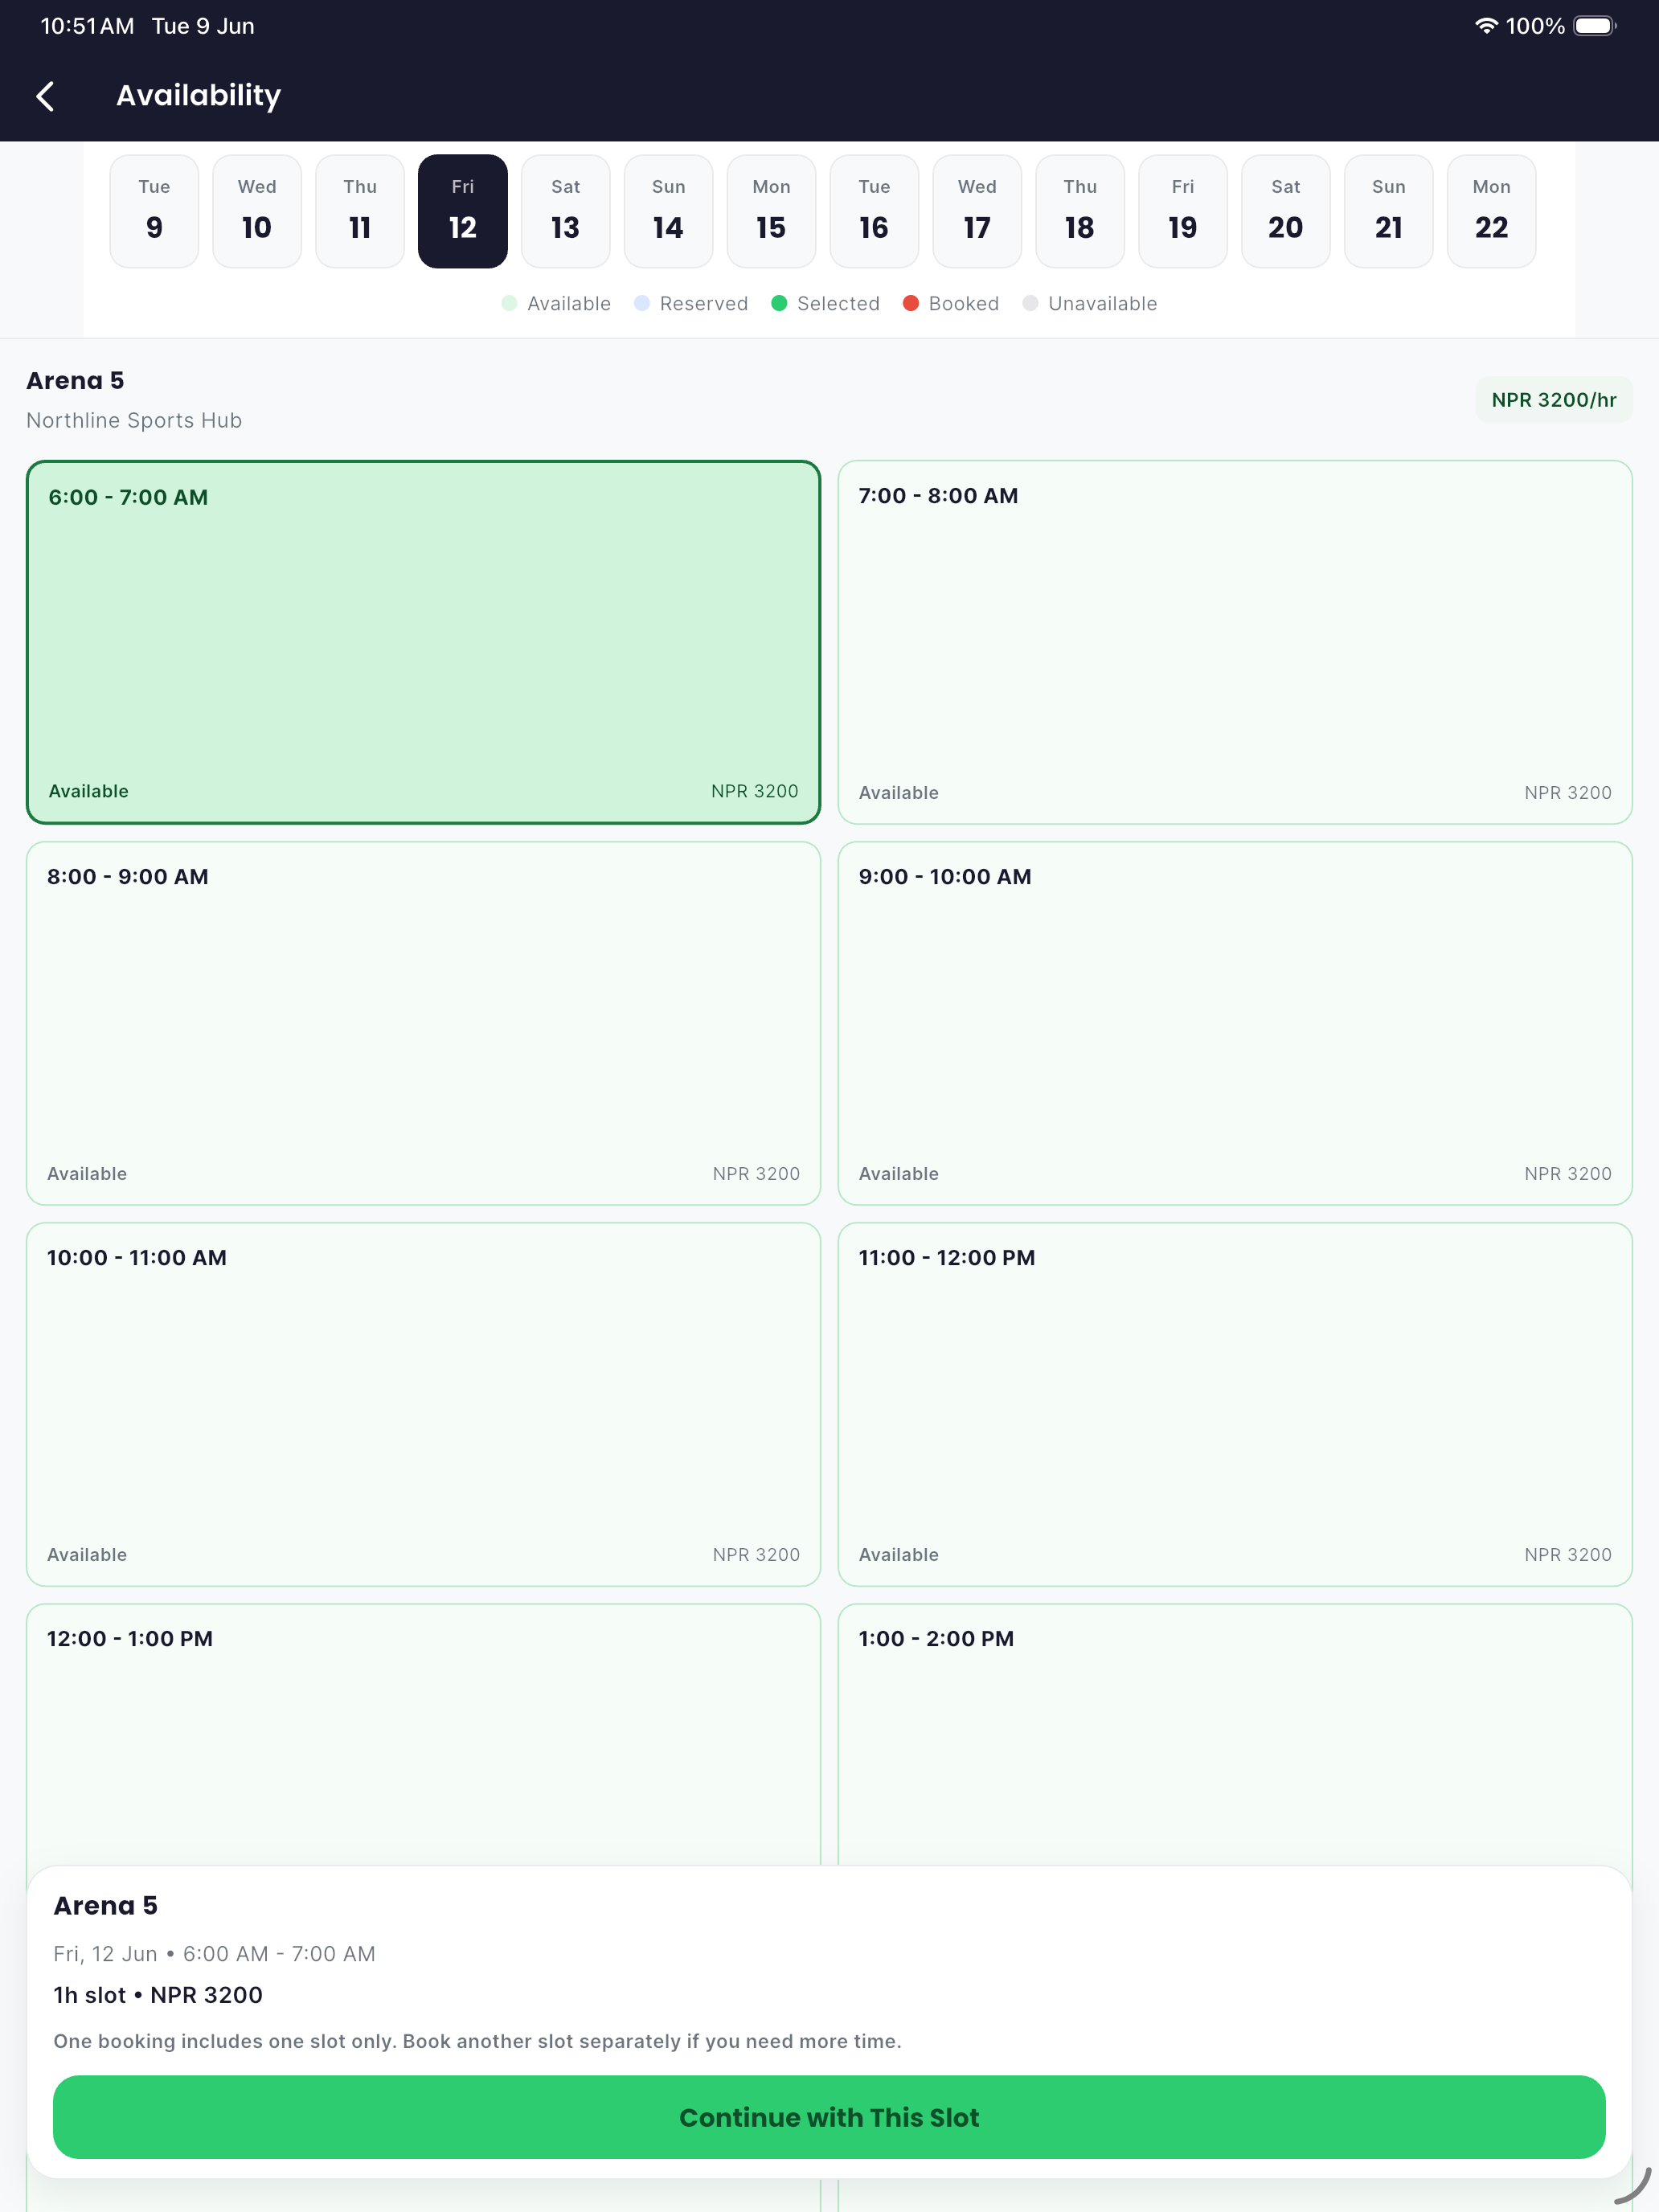This screenshot has height=2212, width=1659.
Task: Tap the green Selected legend dot
Action: (779, 303)
